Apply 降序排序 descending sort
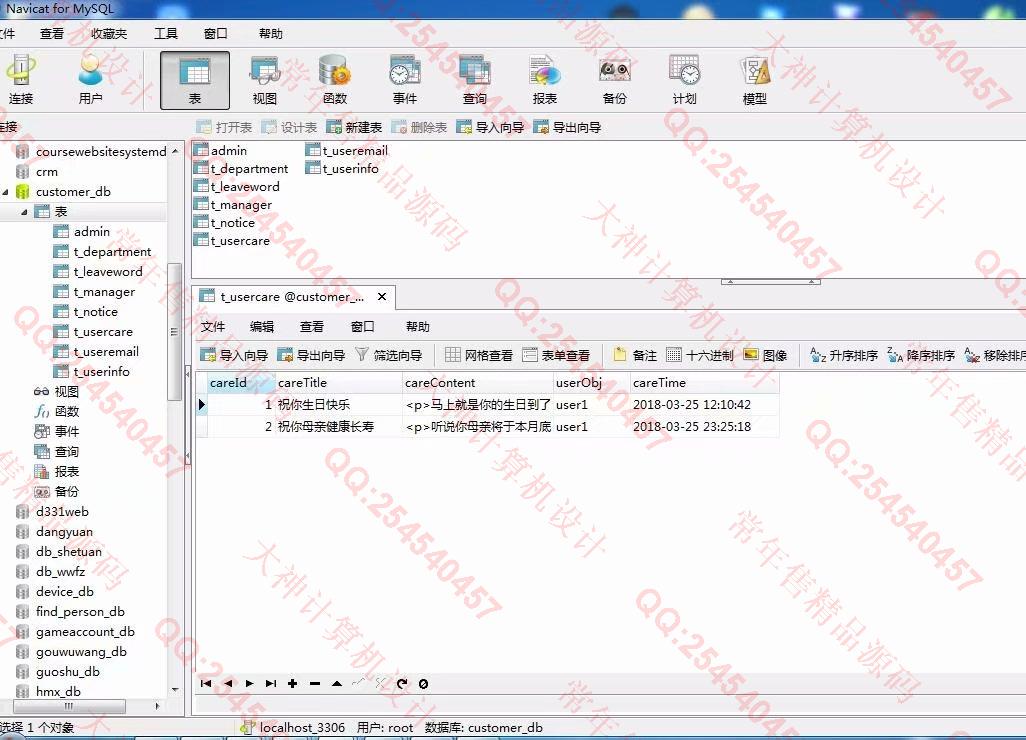This screenshot has height=740, width=1026. pyautogui.click(x=921, y=355)
